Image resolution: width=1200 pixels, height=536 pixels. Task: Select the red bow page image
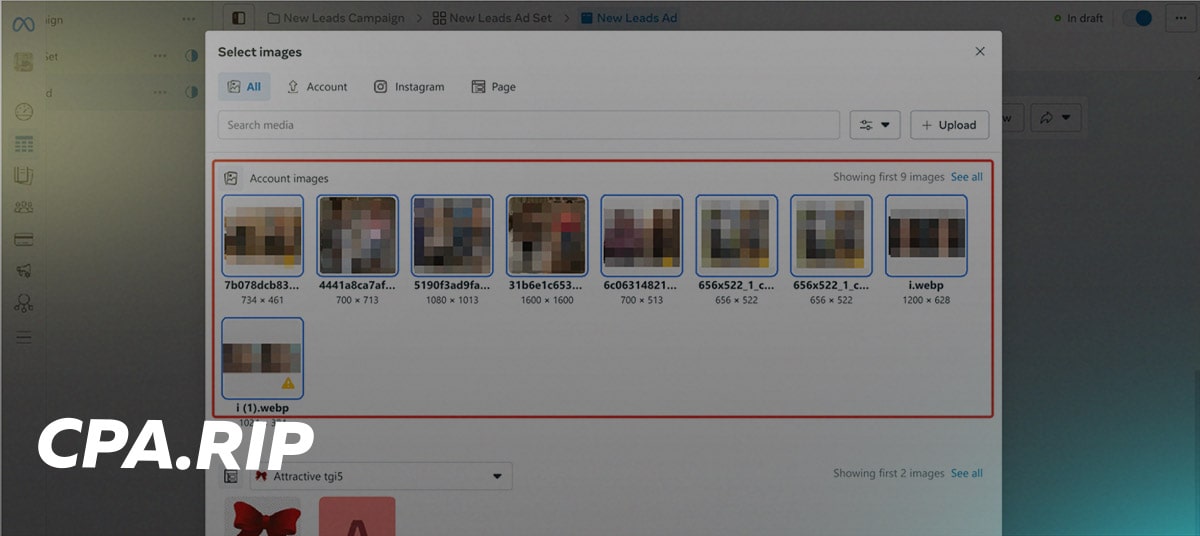[265, 518]
